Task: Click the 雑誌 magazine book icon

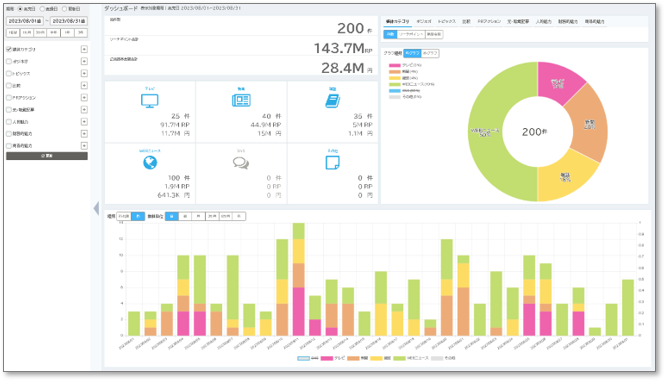Action: coord(332,101)
